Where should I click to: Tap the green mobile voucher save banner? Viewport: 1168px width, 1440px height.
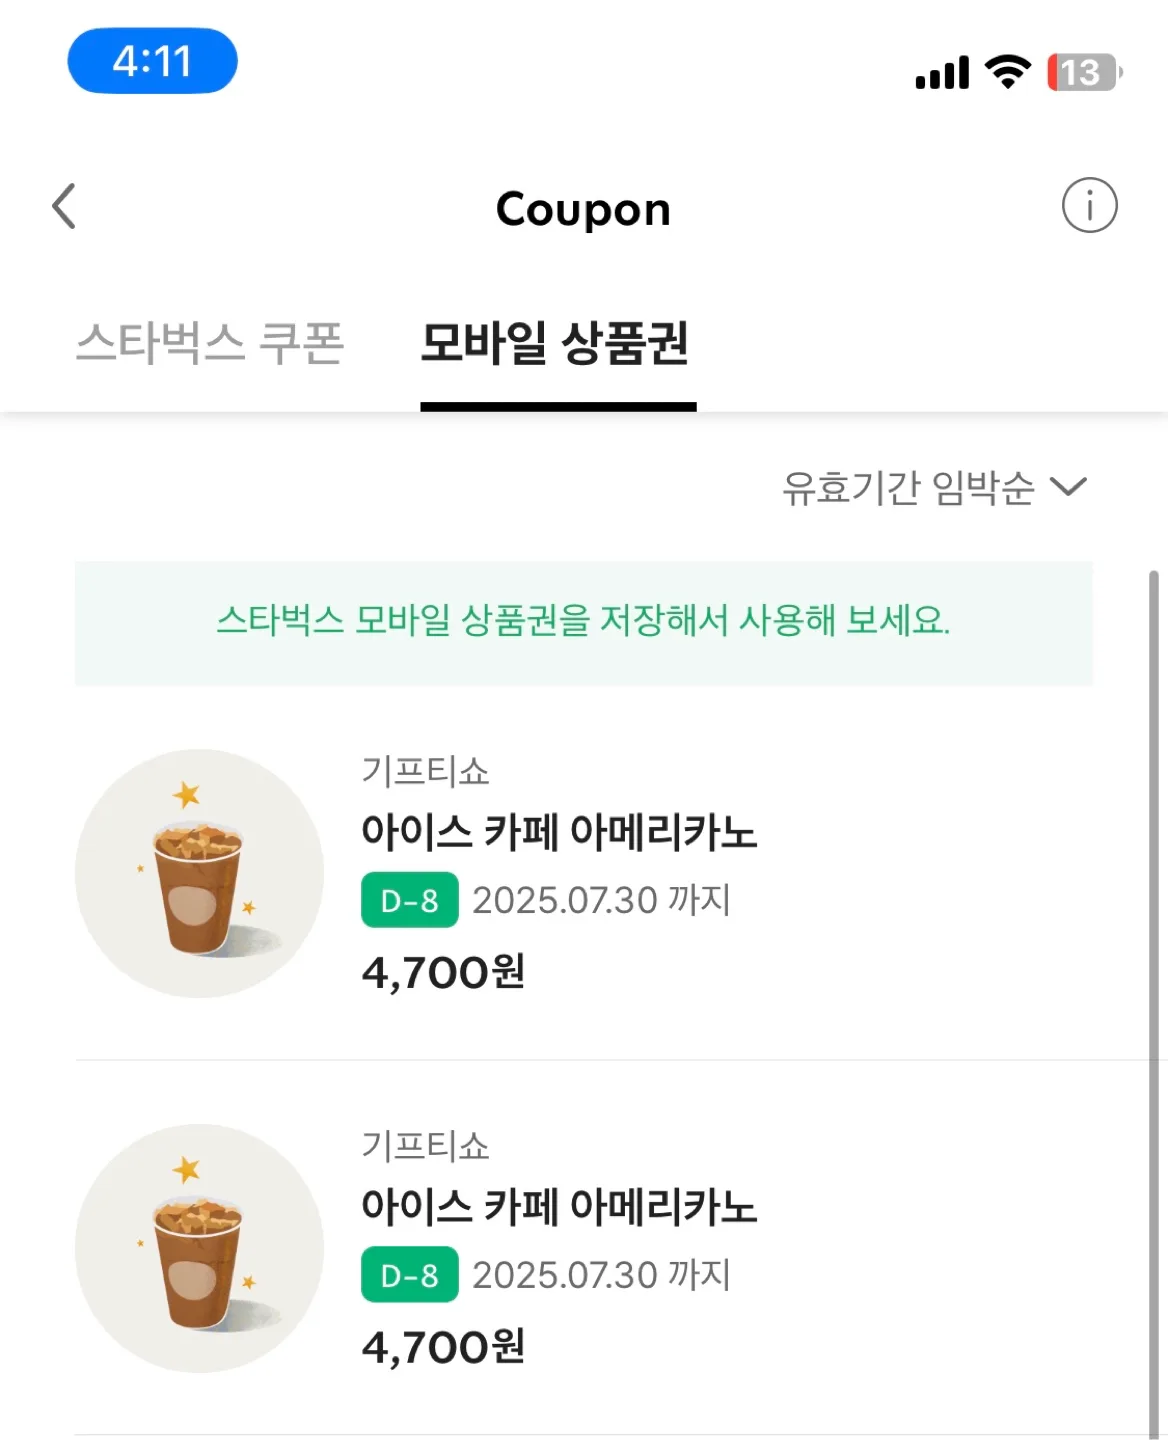[x=584, y=623]
